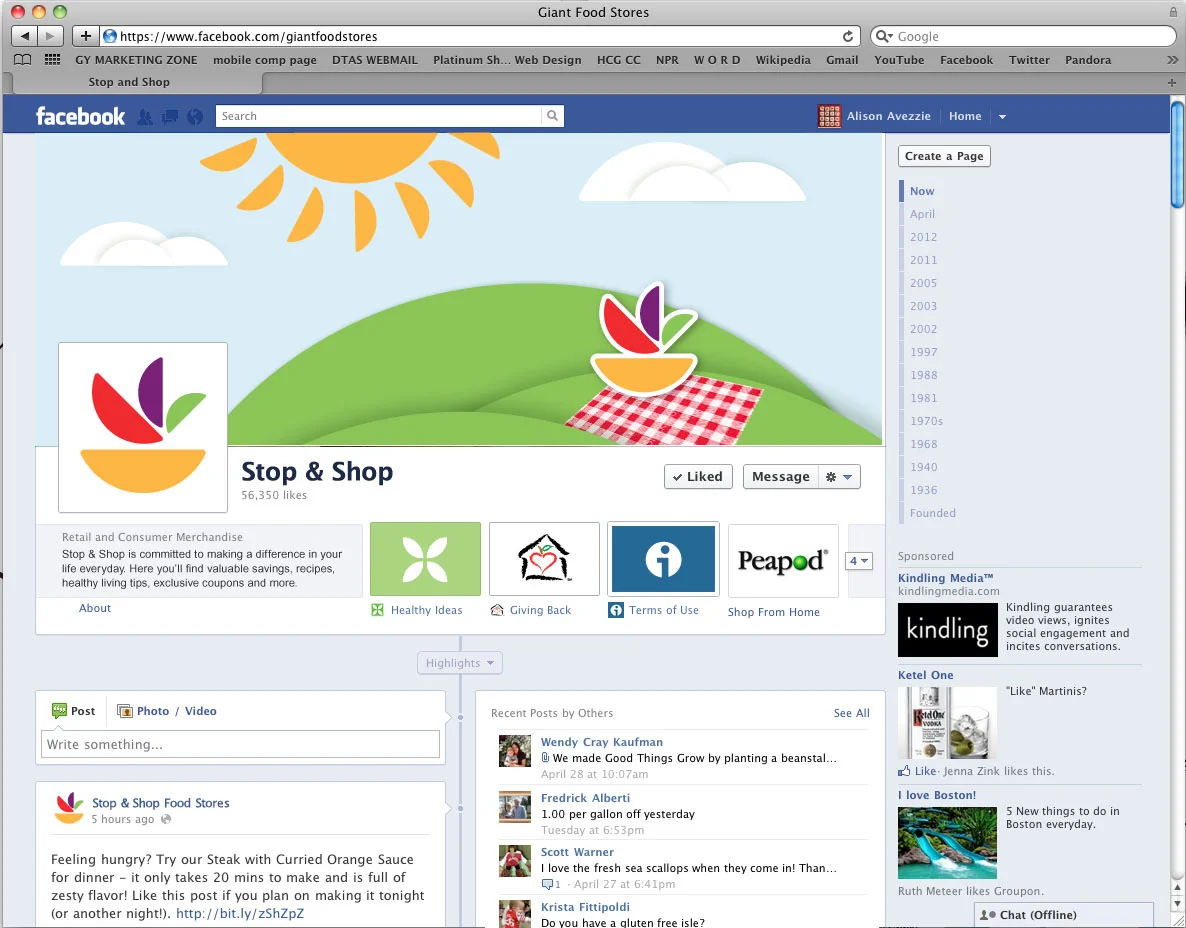Click the Write something input field
1186x928 pixels.
[240, 744]
